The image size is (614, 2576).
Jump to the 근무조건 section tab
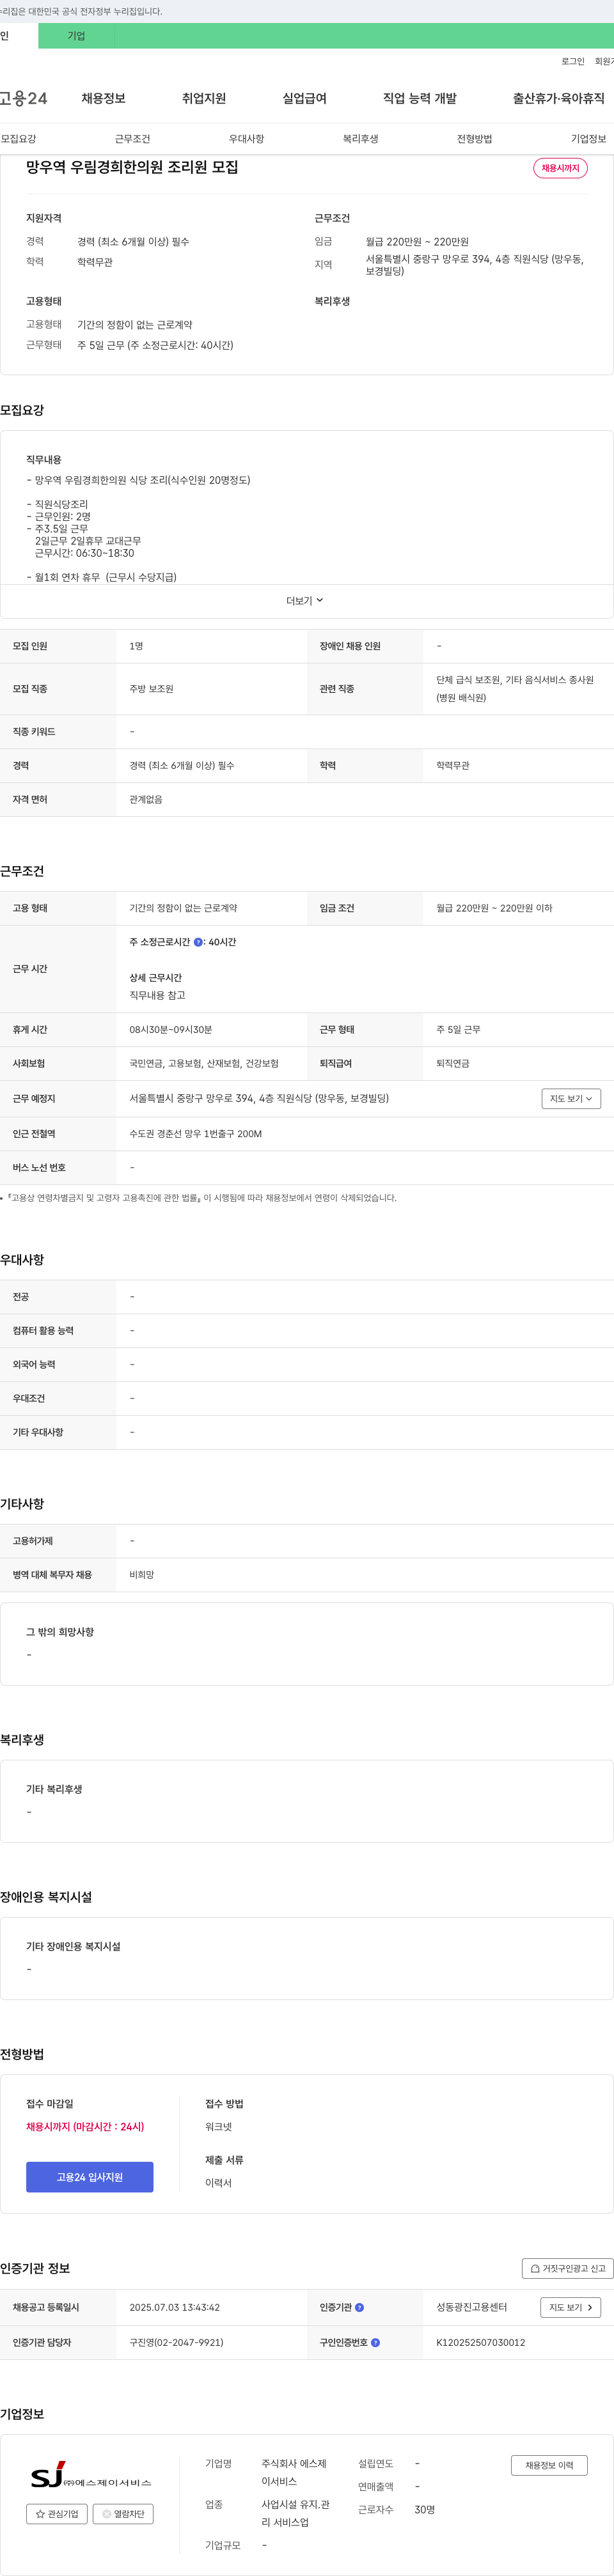click(132, 139)
